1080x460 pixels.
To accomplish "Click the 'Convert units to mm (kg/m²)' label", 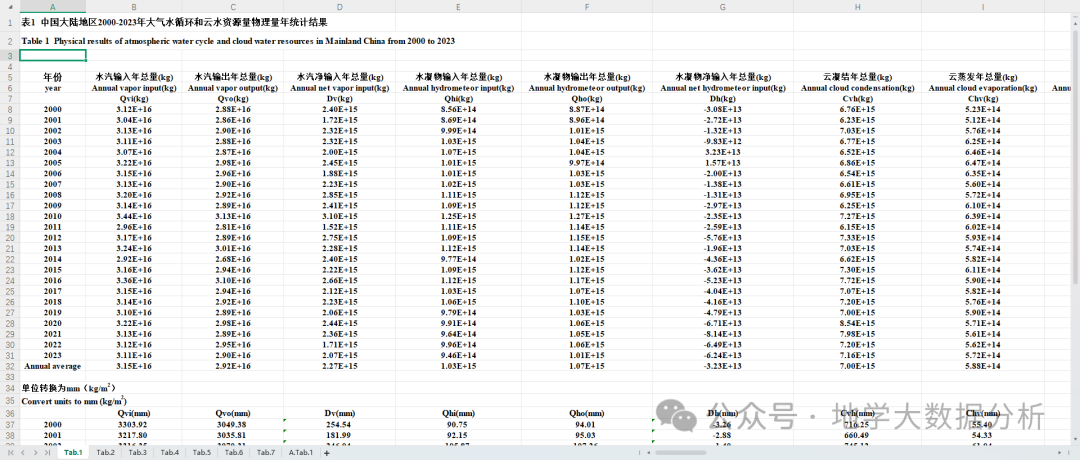I will point(74,400).
